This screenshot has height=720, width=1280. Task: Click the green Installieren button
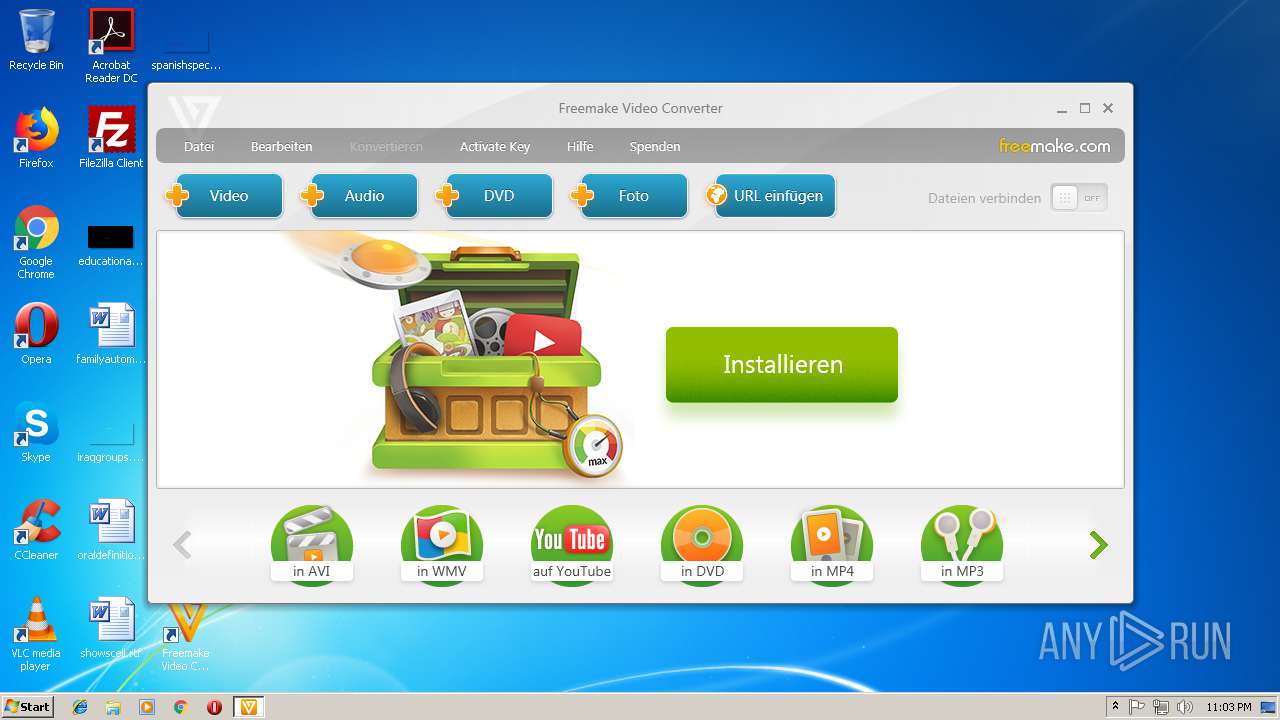[x=782, y=365]
